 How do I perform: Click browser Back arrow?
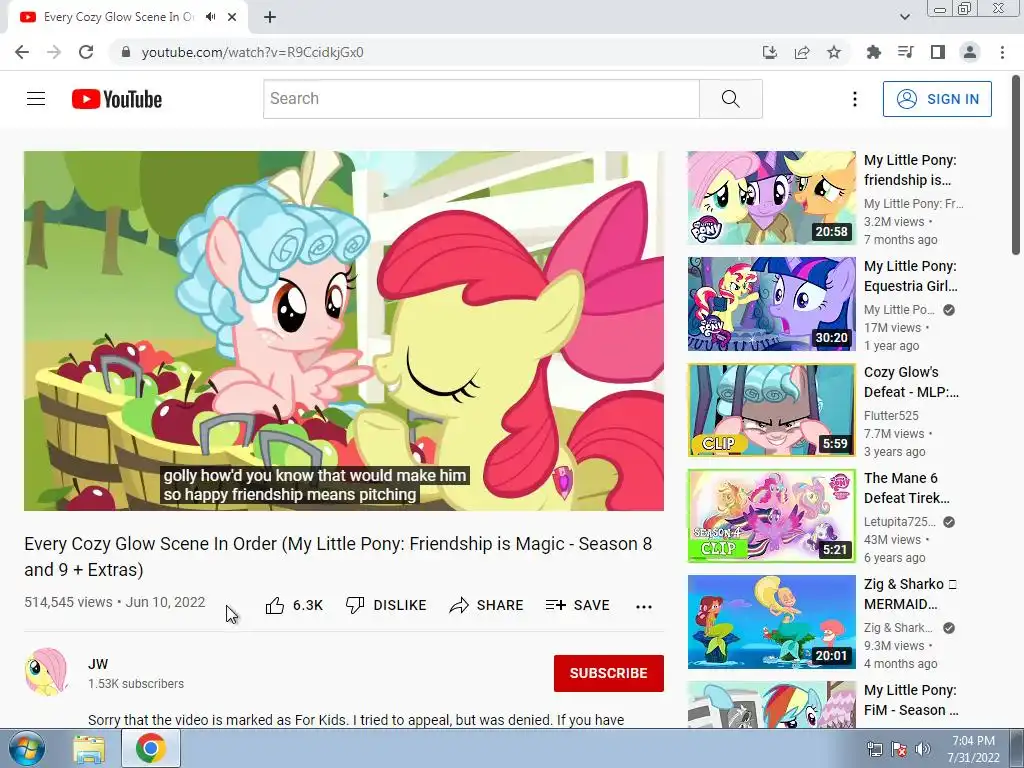pos(22,52)
